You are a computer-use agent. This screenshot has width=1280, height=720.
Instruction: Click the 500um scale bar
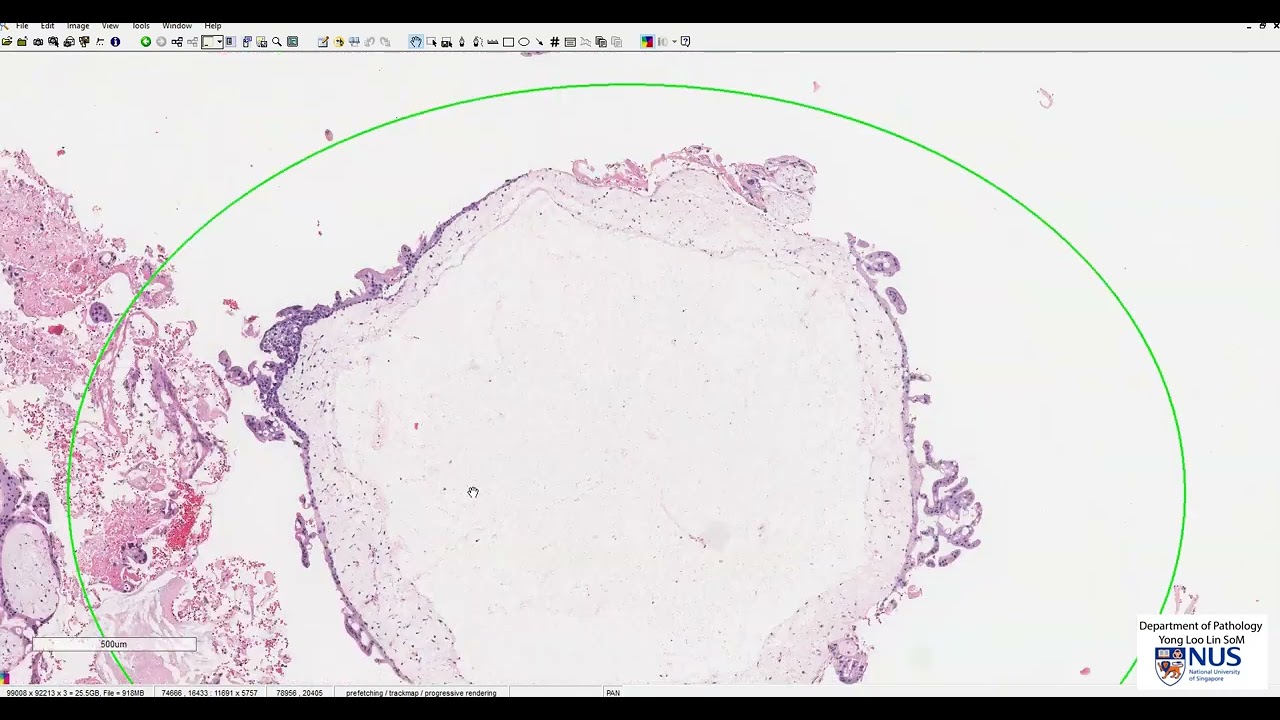click(x=114, y=645)
